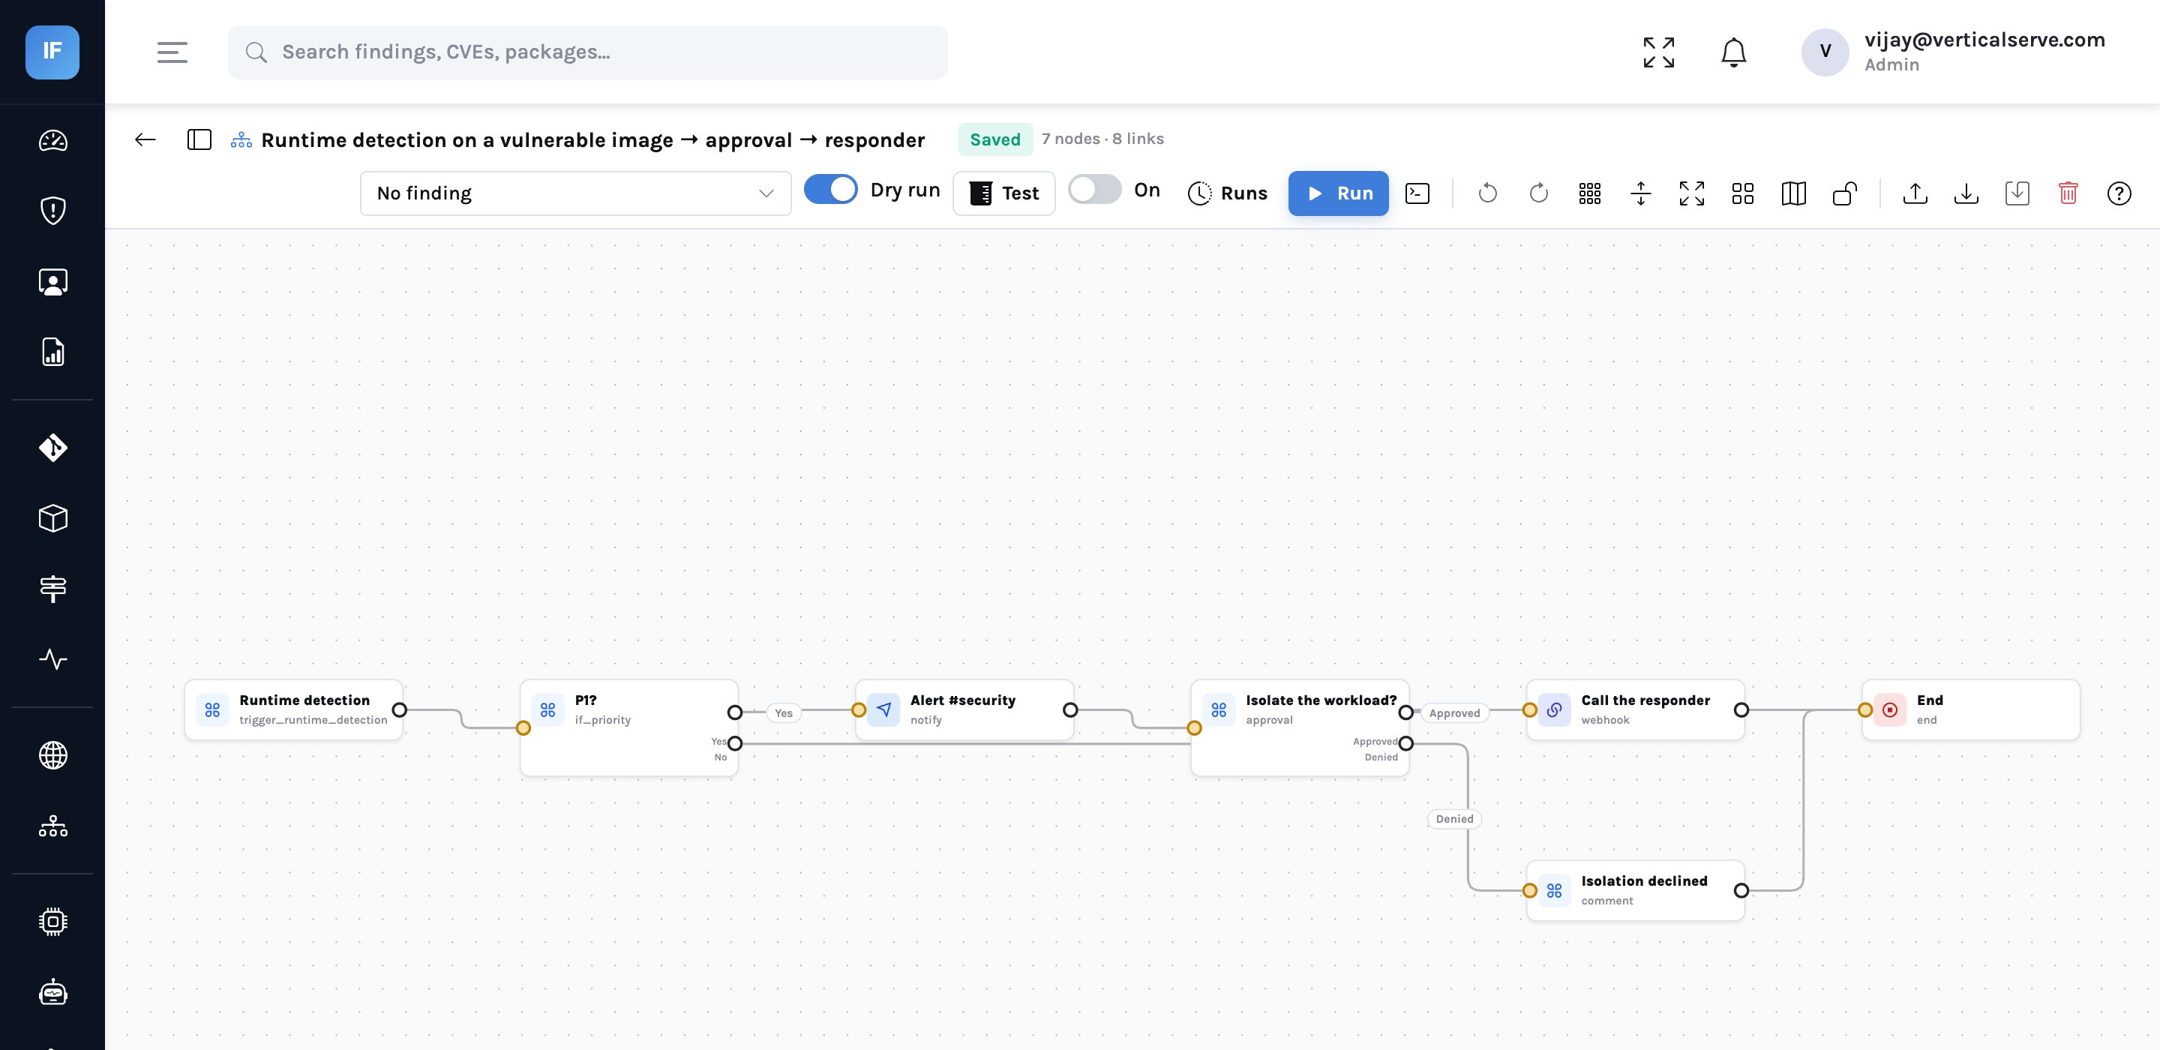
Task: Select the Call the responder webhook node
Action: pos(1635,710)
